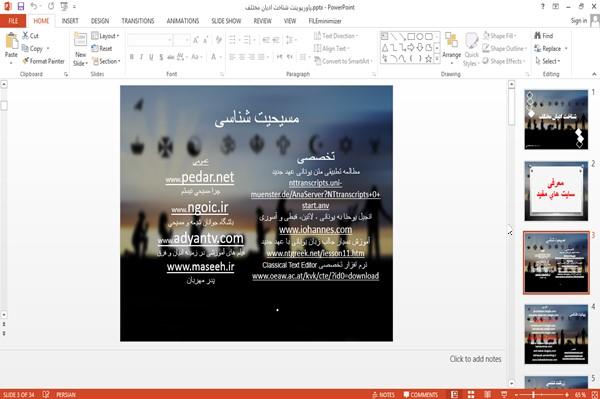
Task: Click the font name input box
Action: tap(150, 39)
